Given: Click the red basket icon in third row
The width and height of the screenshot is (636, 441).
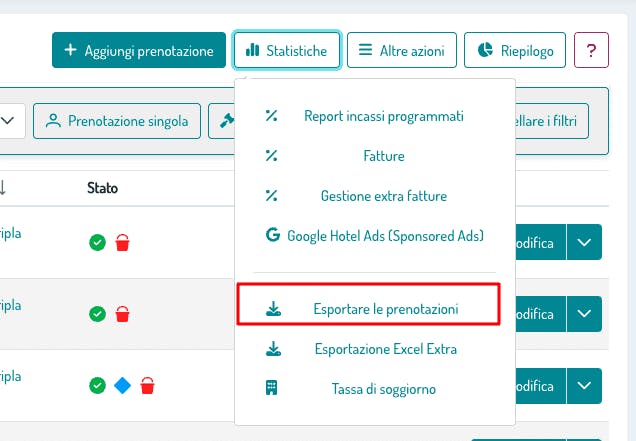Looking at the screenshot, I should coord(147,385).
